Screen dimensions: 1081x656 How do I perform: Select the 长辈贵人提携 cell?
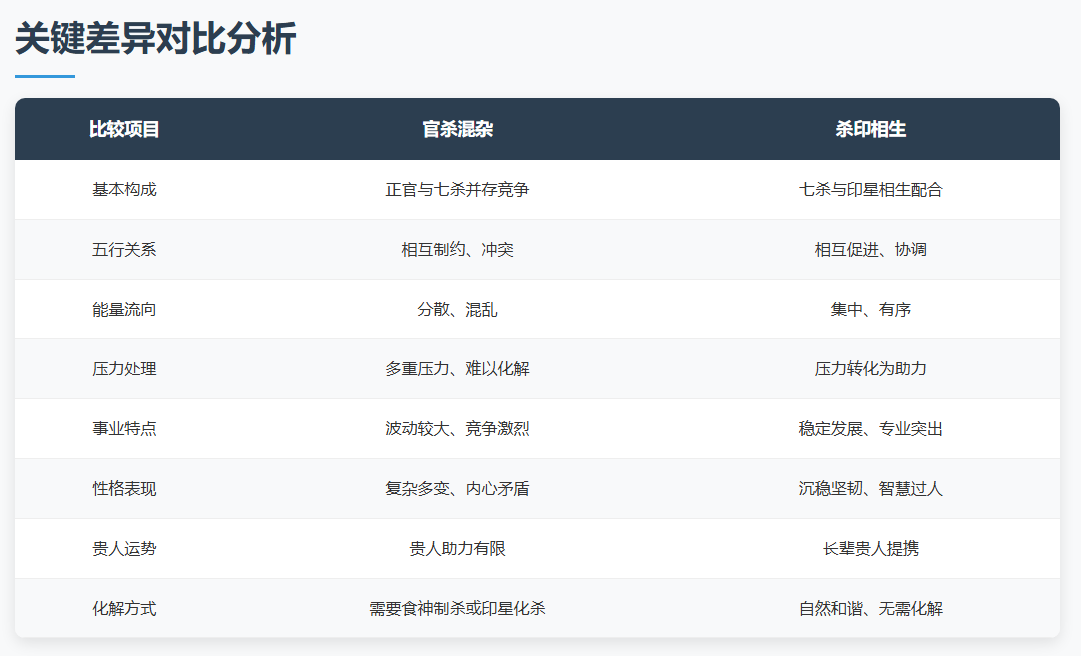tap(870, 549)
